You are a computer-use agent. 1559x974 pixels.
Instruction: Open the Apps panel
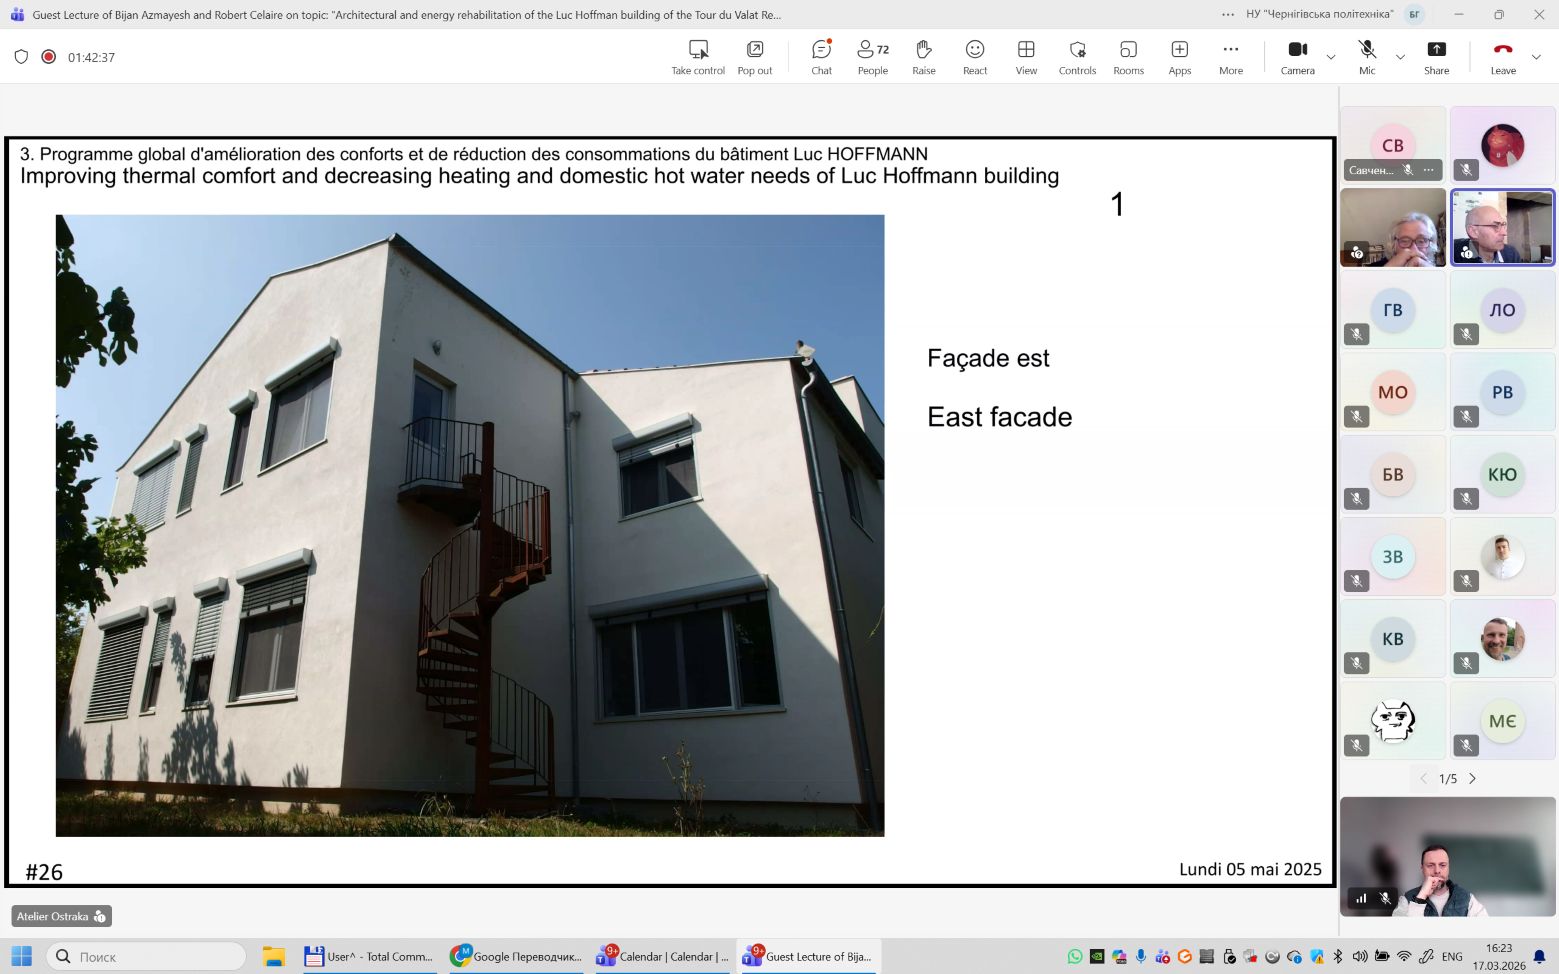pyautogui.click(x=1179, y=57)
